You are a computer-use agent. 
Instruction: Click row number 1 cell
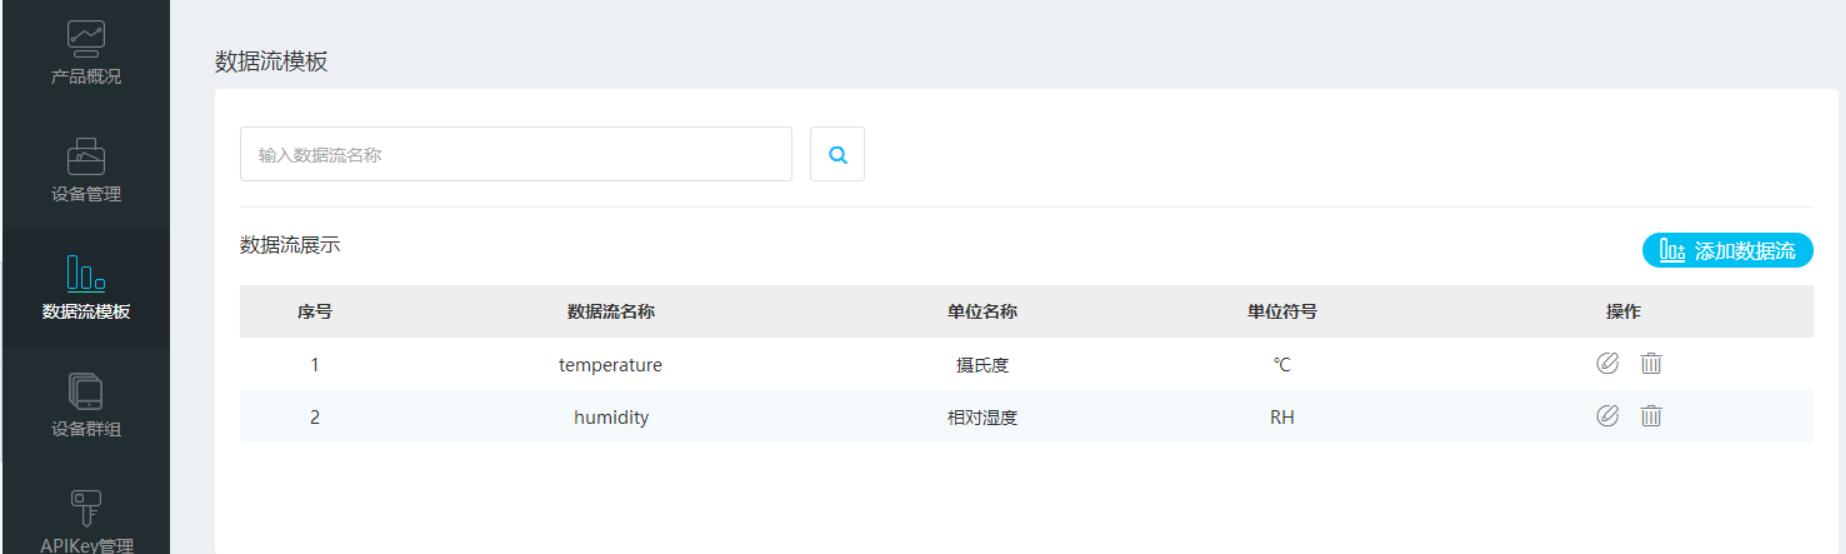point(314,365)
